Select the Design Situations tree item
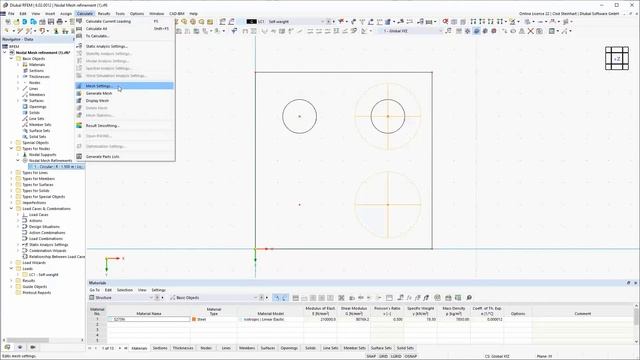Viewport: 640px width, 360px height. [44, 227]
